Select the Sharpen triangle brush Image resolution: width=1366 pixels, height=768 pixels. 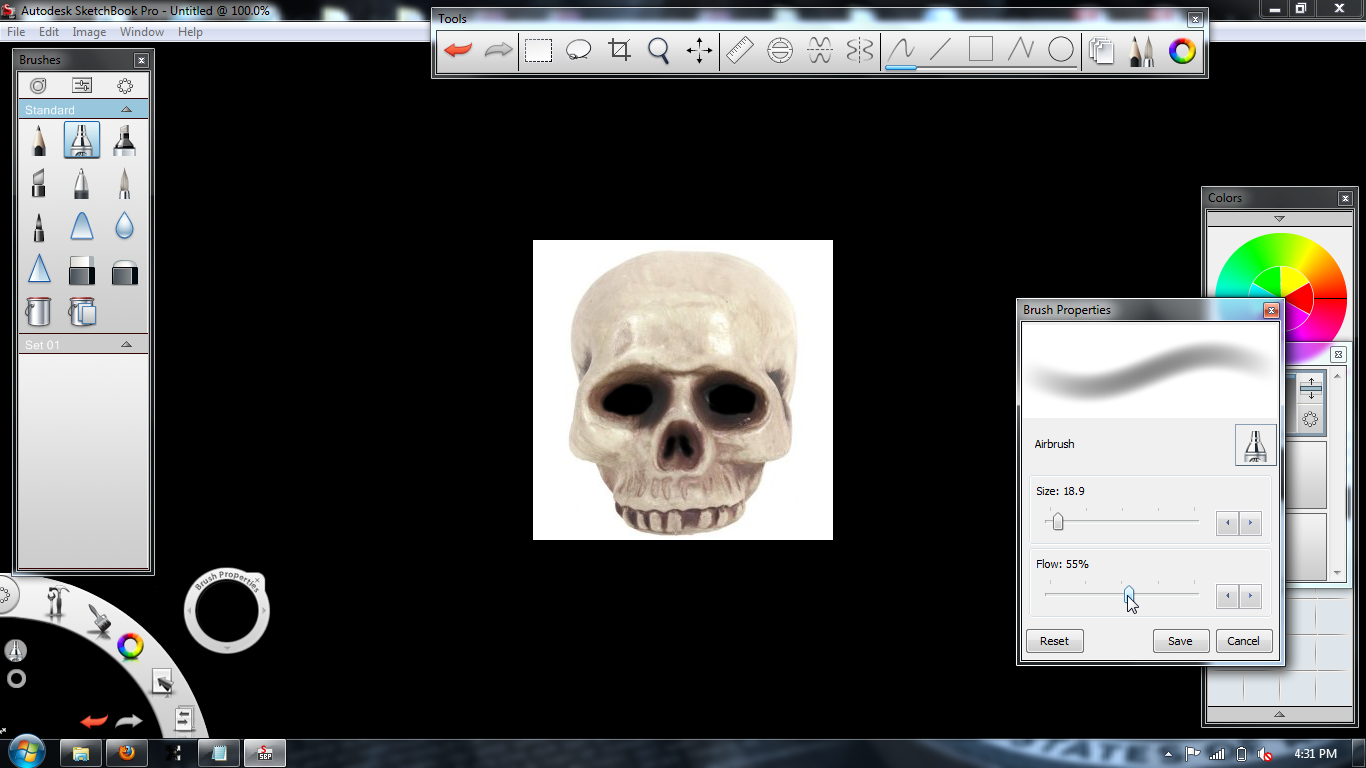click(38, 270)
